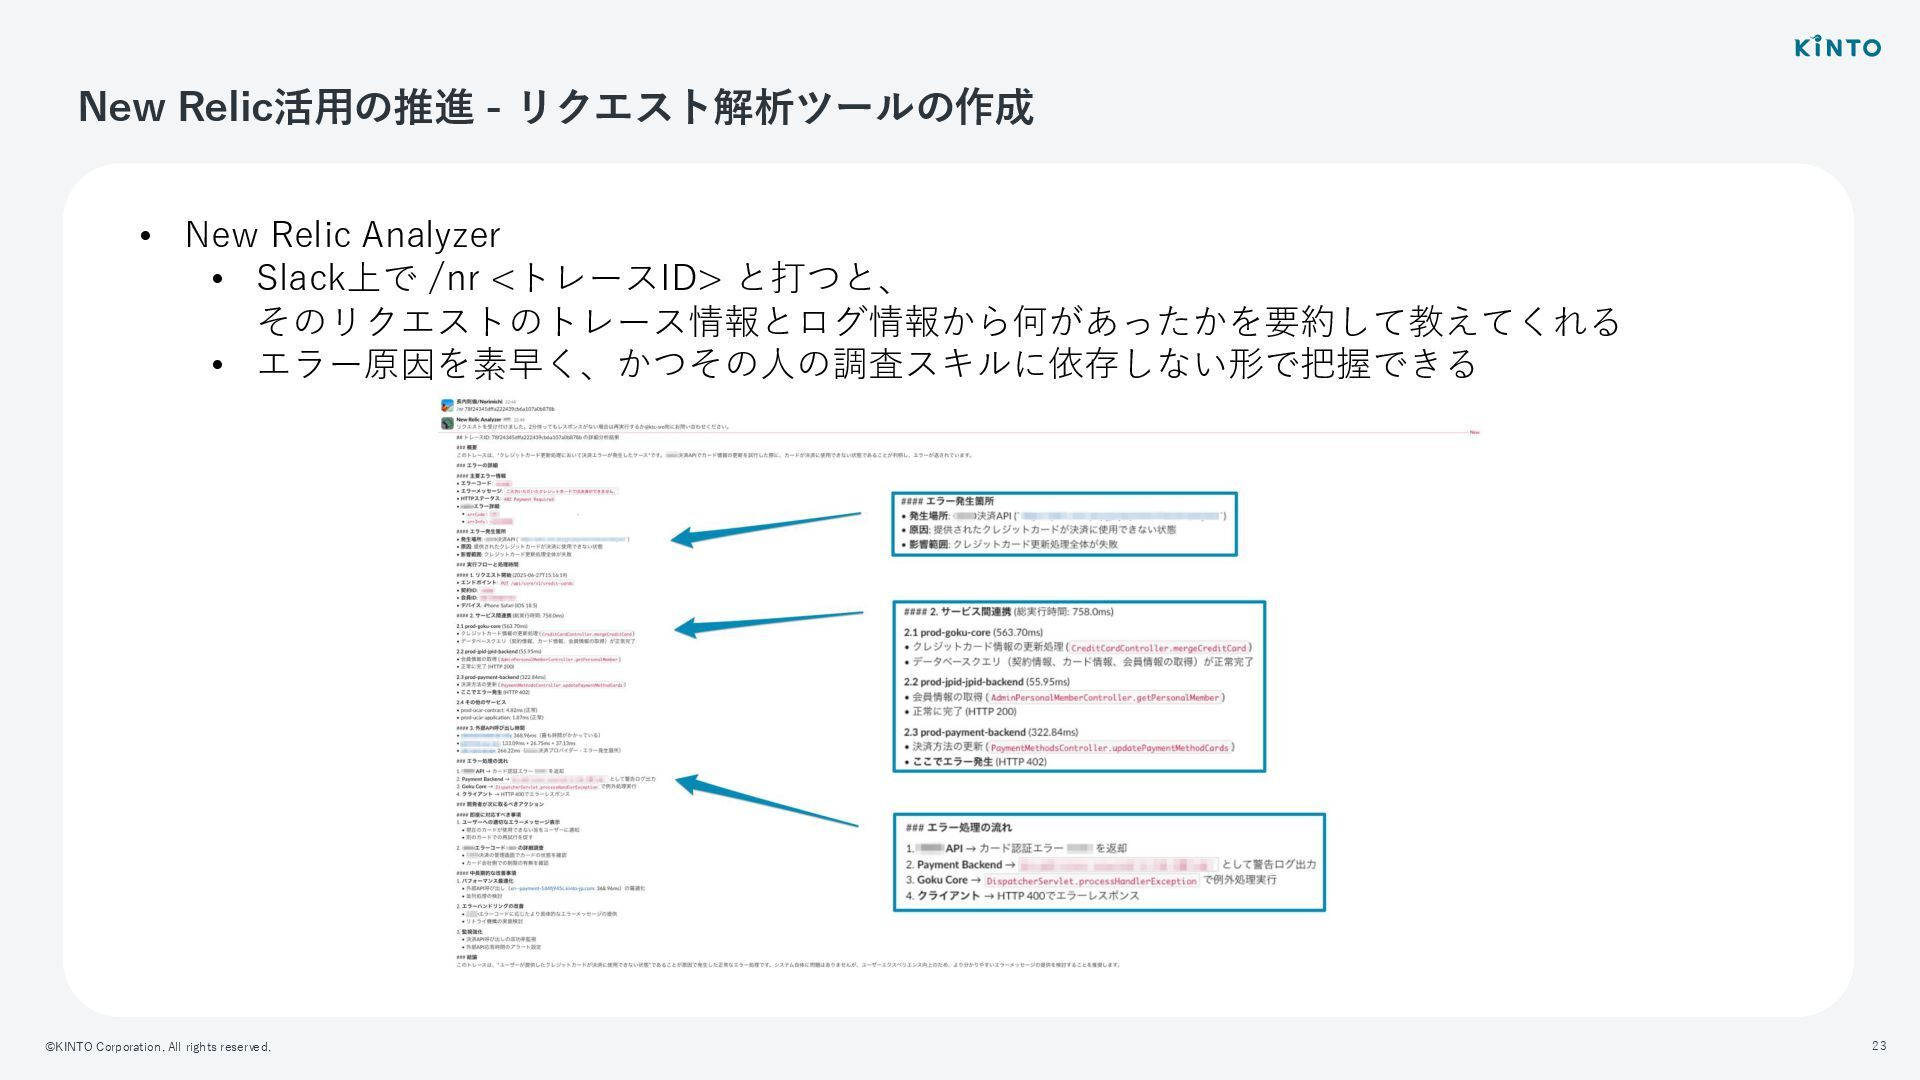This screenshot has width=1920, height=1080.
Task: Click '### 実行フローと処理時間' heading in Slack message
Action: [x=487, y=565]
